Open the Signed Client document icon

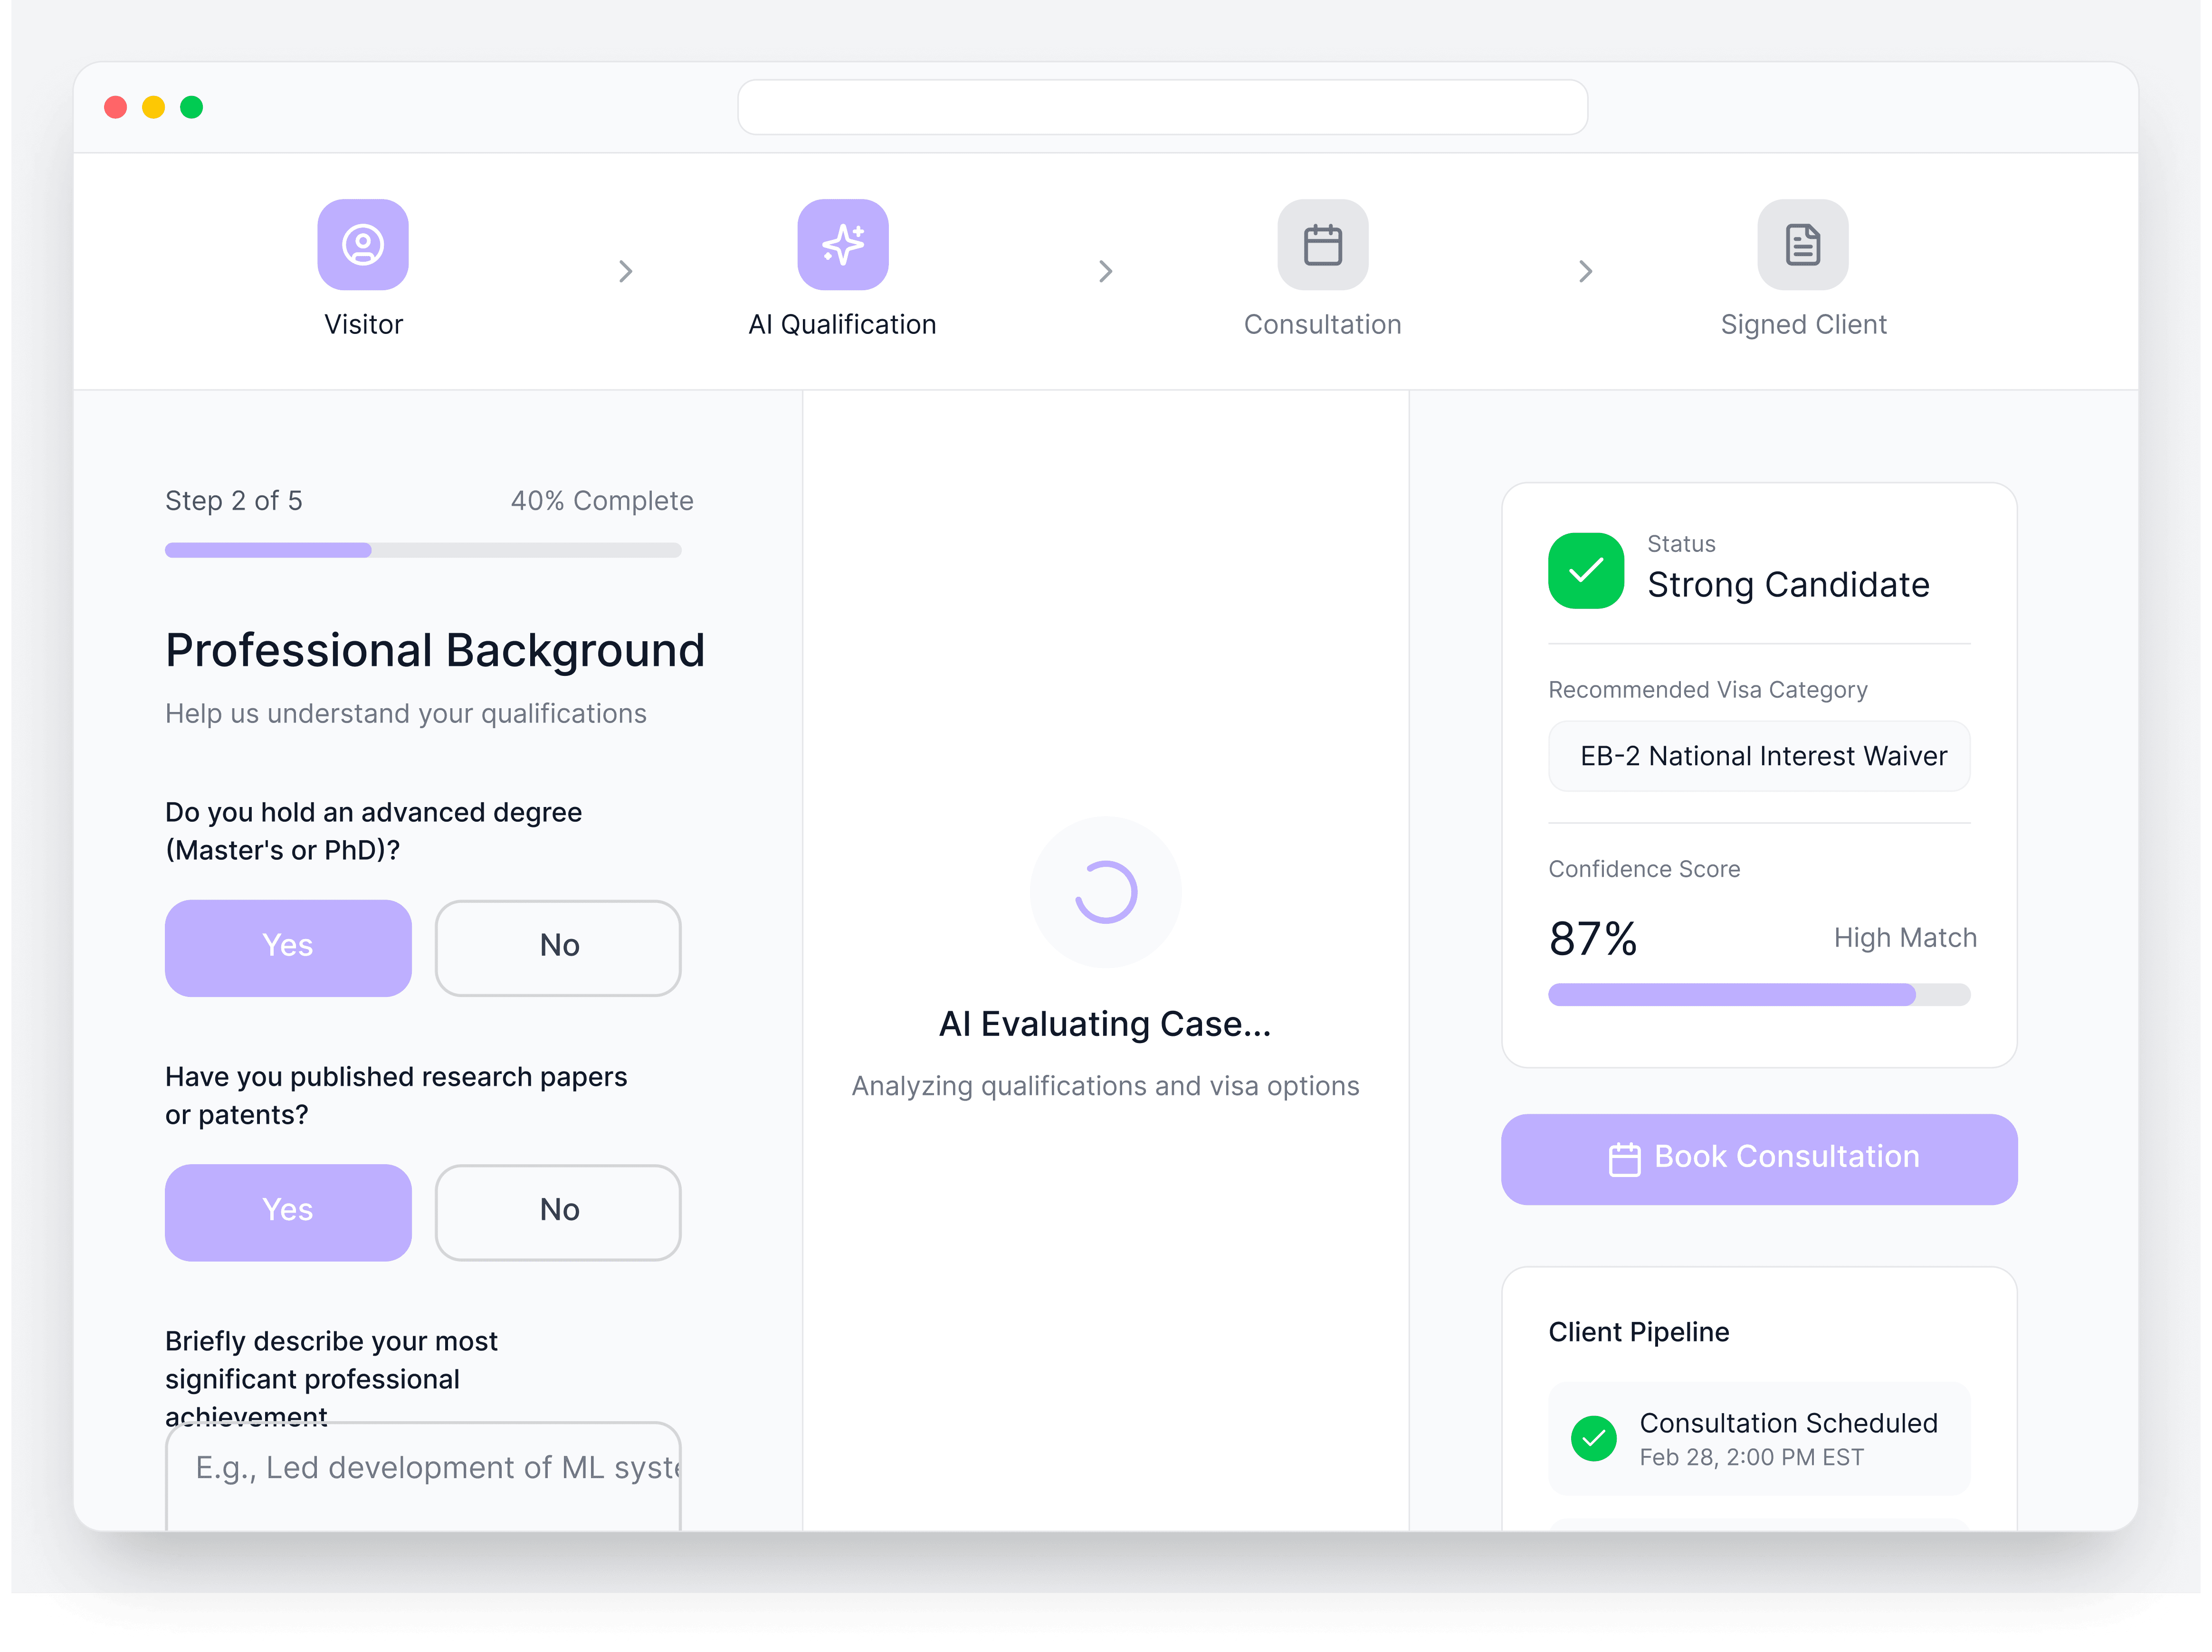[x=1802, y=245]
